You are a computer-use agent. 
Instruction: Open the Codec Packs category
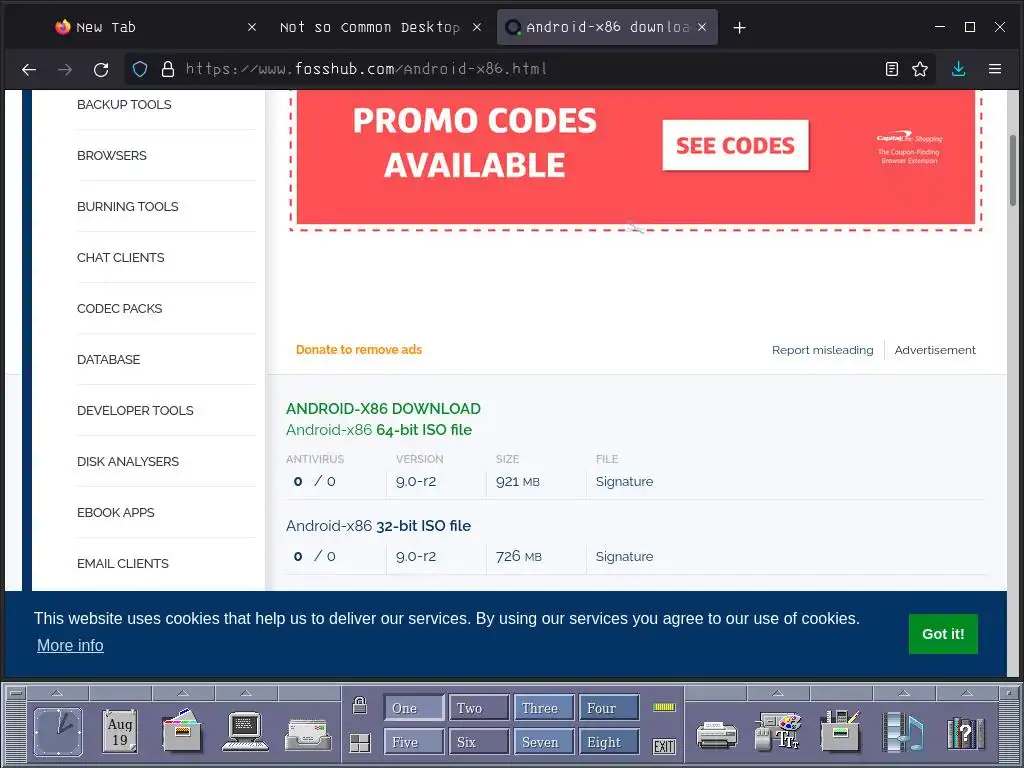(x=120, y=308)
